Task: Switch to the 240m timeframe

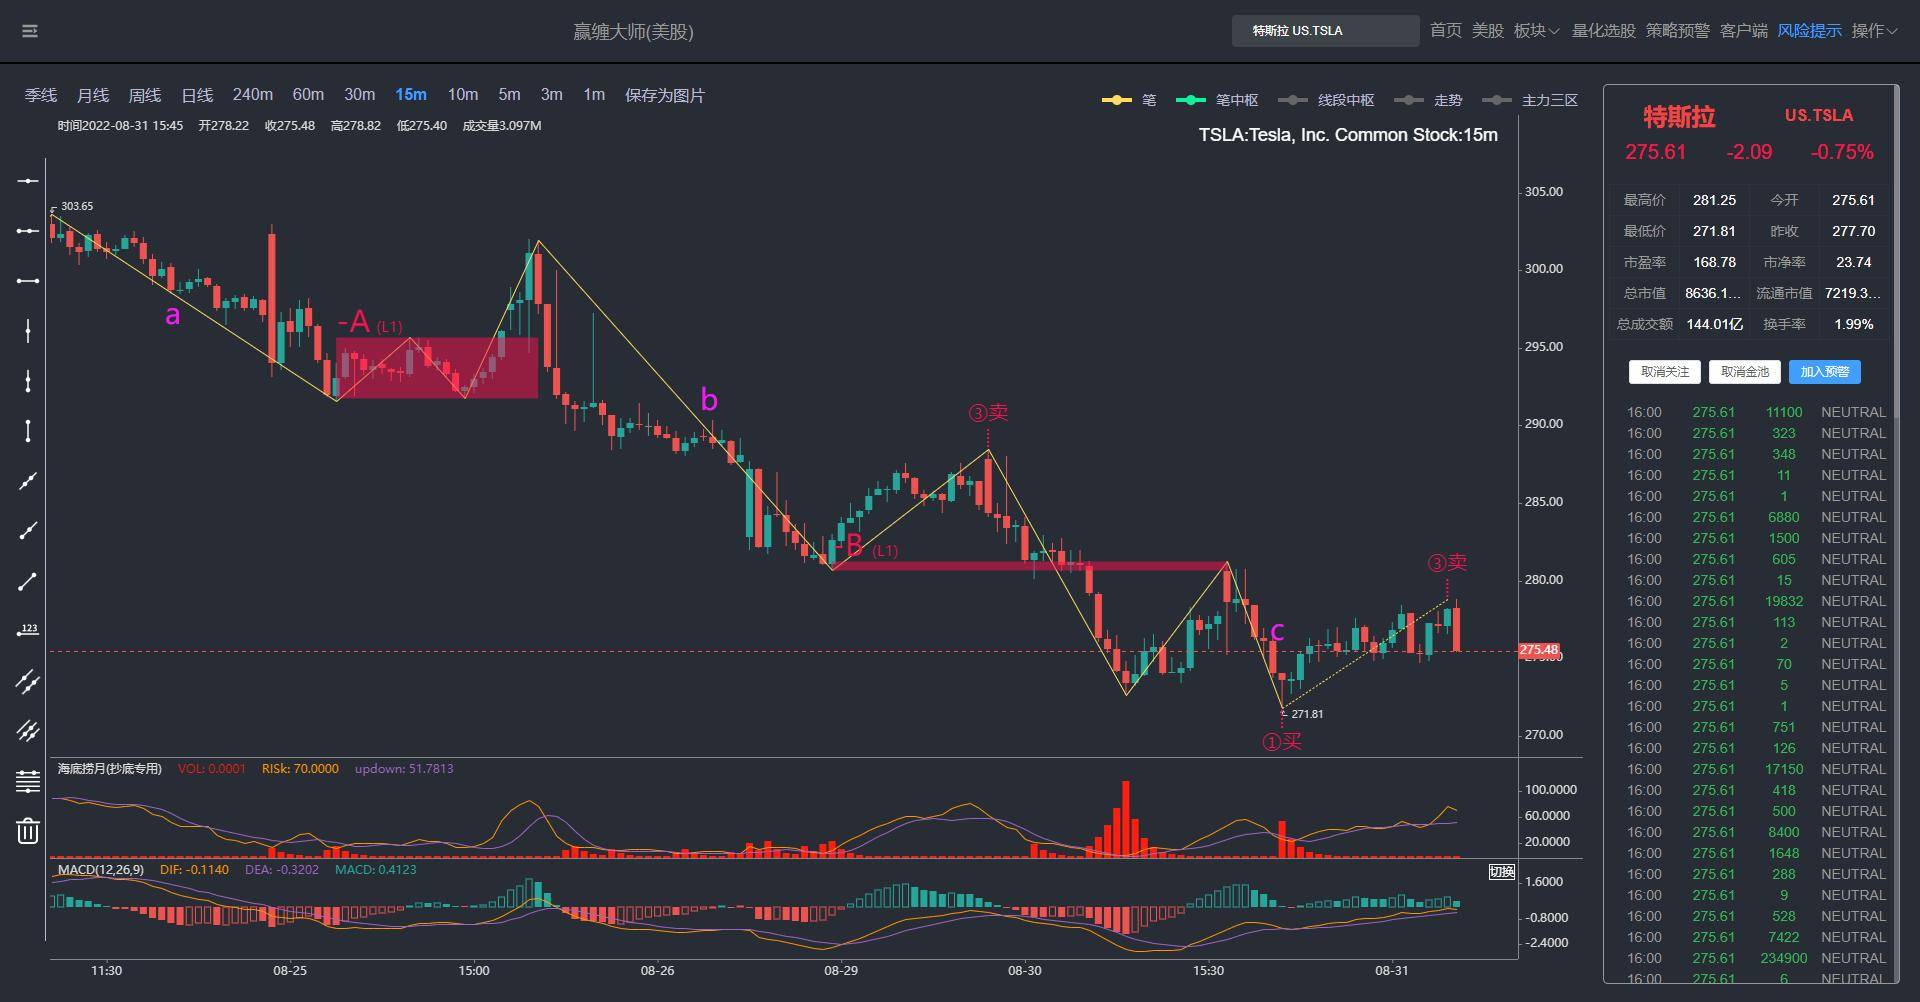Action: click(x=253, y=95)
